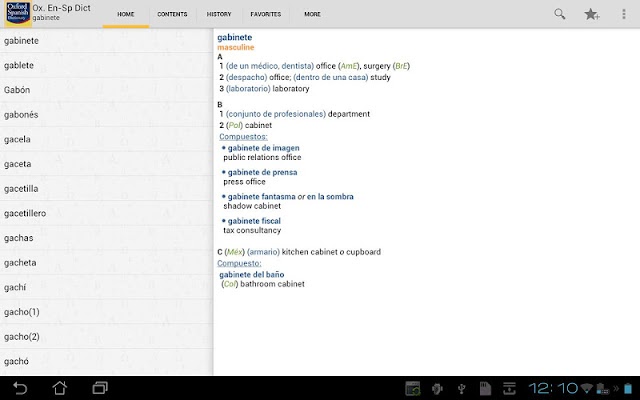Open the search magnifier icon
The image size is (640, 400).
click(x=560, y=14)
